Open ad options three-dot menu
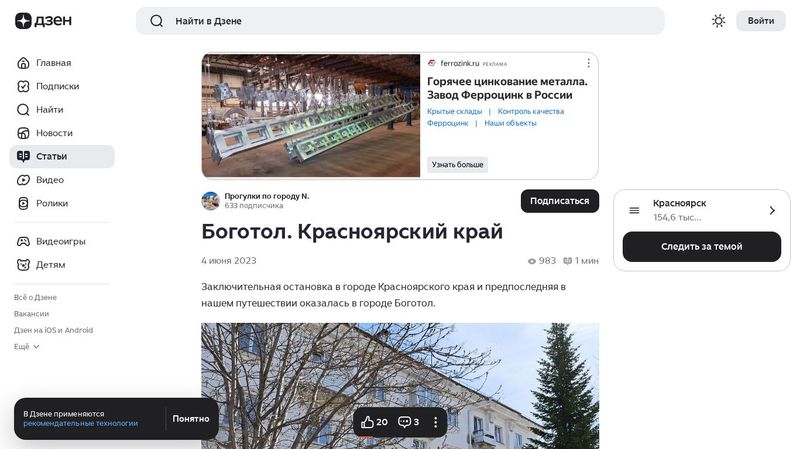 click(x=588, y=63)
